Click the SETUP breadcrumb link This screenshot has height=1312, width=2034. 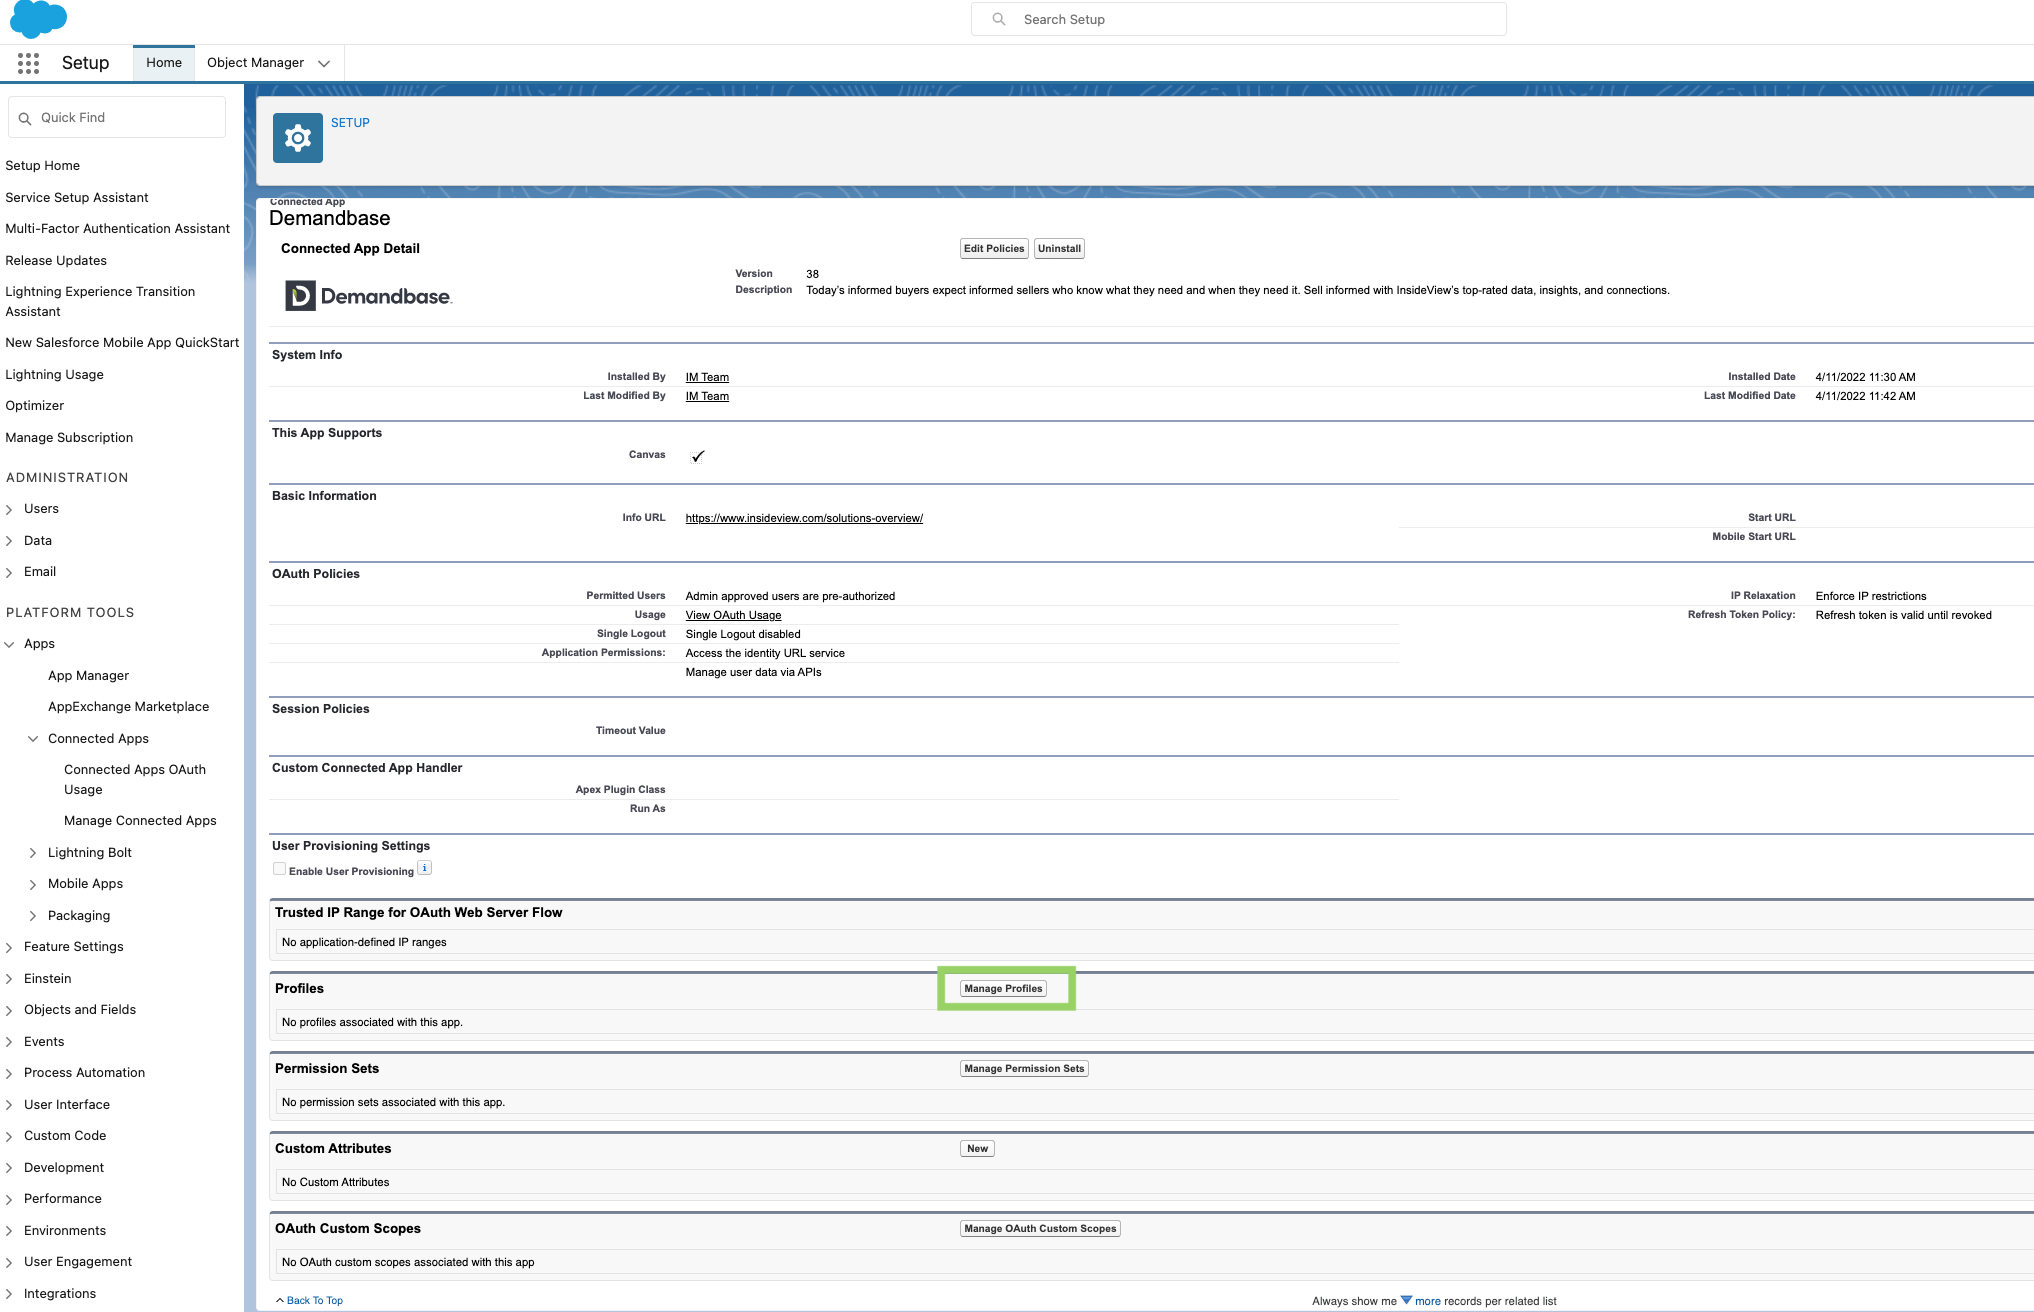350,123
